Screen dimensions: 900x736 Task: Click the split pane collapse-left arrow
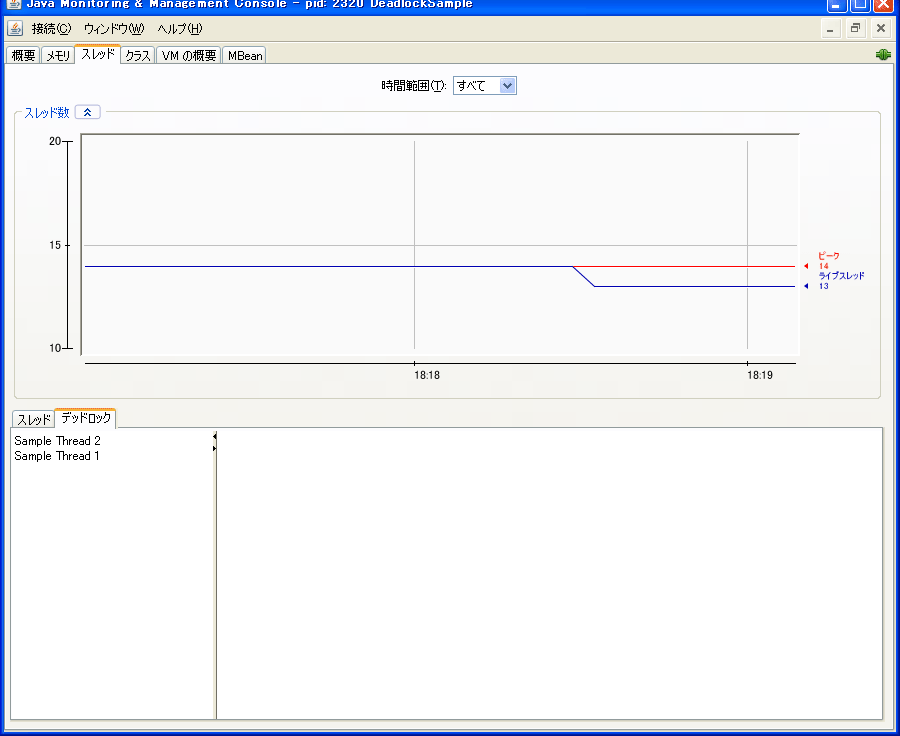pyautogui.click(x=215, y=436)
